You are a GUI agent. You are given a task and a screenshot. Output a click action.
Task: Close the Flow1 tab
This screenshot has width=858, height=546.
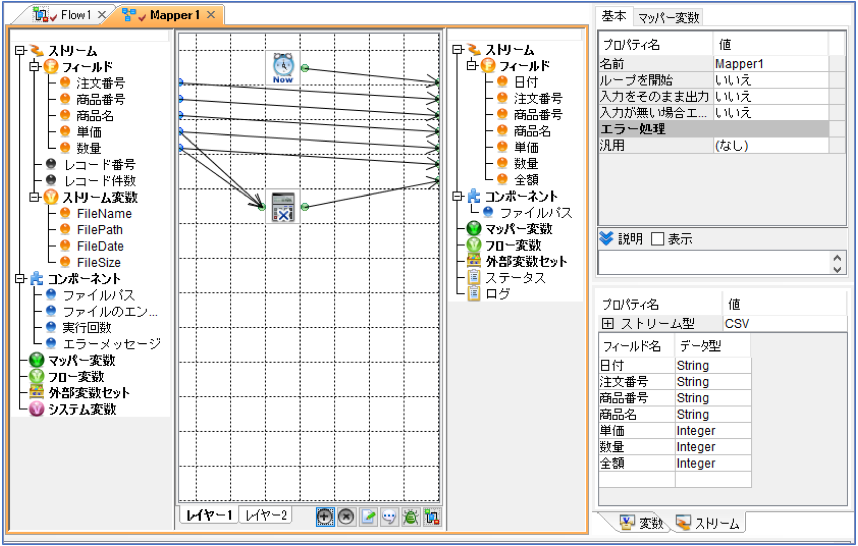click(x=102, y=15)
